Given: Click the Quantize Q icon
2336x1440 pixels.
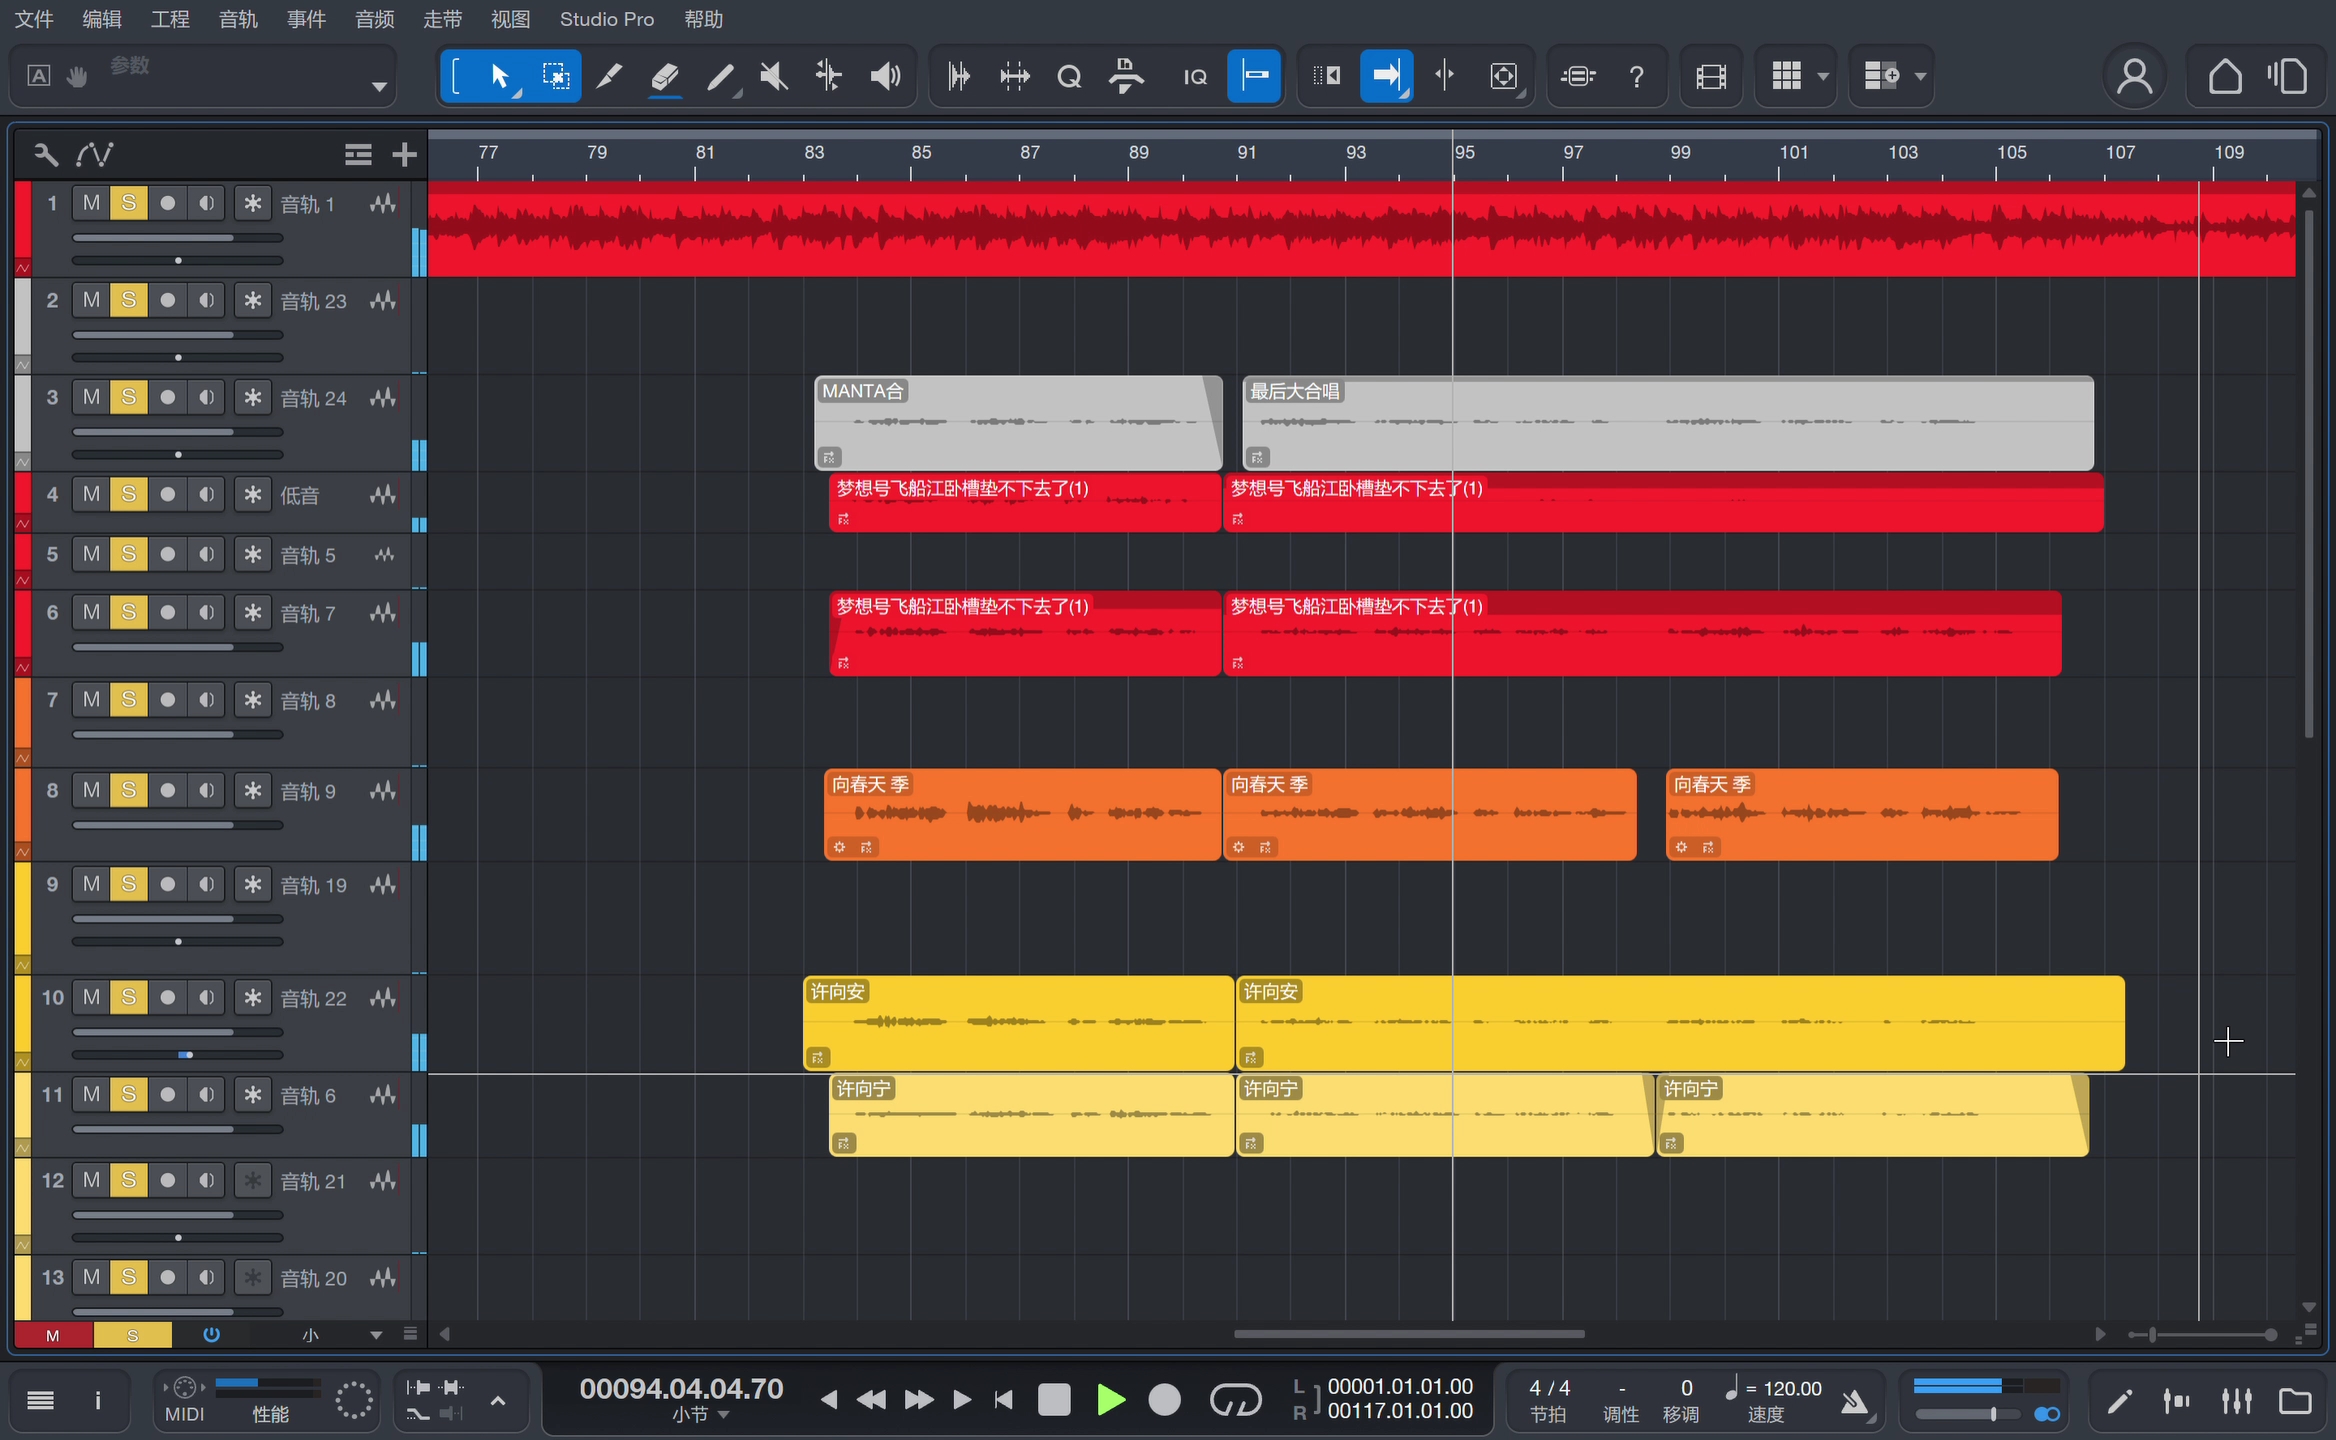Looking at the screenshot, I should coord(1069,76).
